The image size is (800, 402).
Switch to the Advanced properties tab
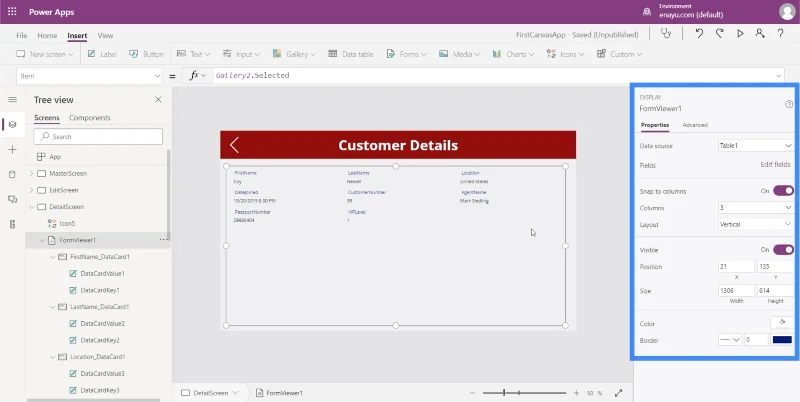[695, 125]
